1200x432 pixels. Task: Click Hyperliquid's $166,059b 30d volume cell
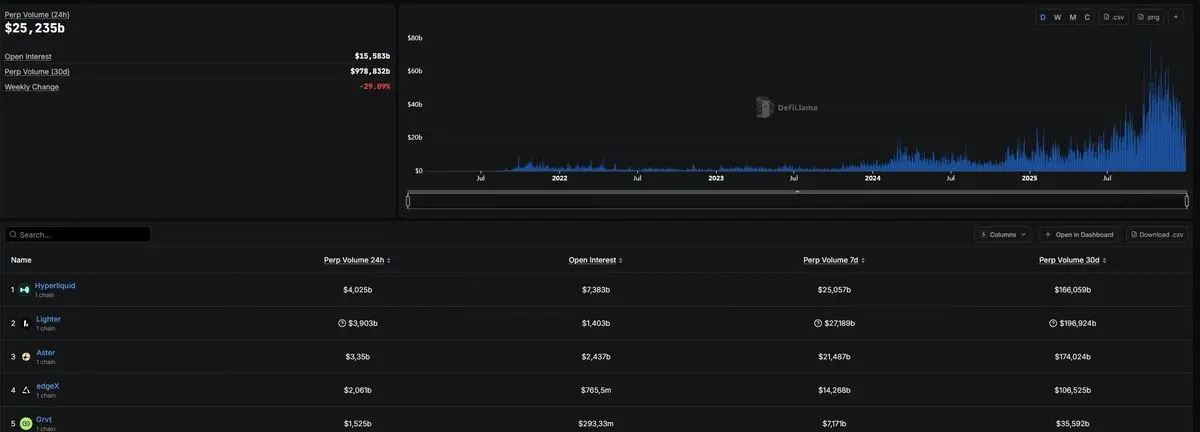click(1074, 290)
